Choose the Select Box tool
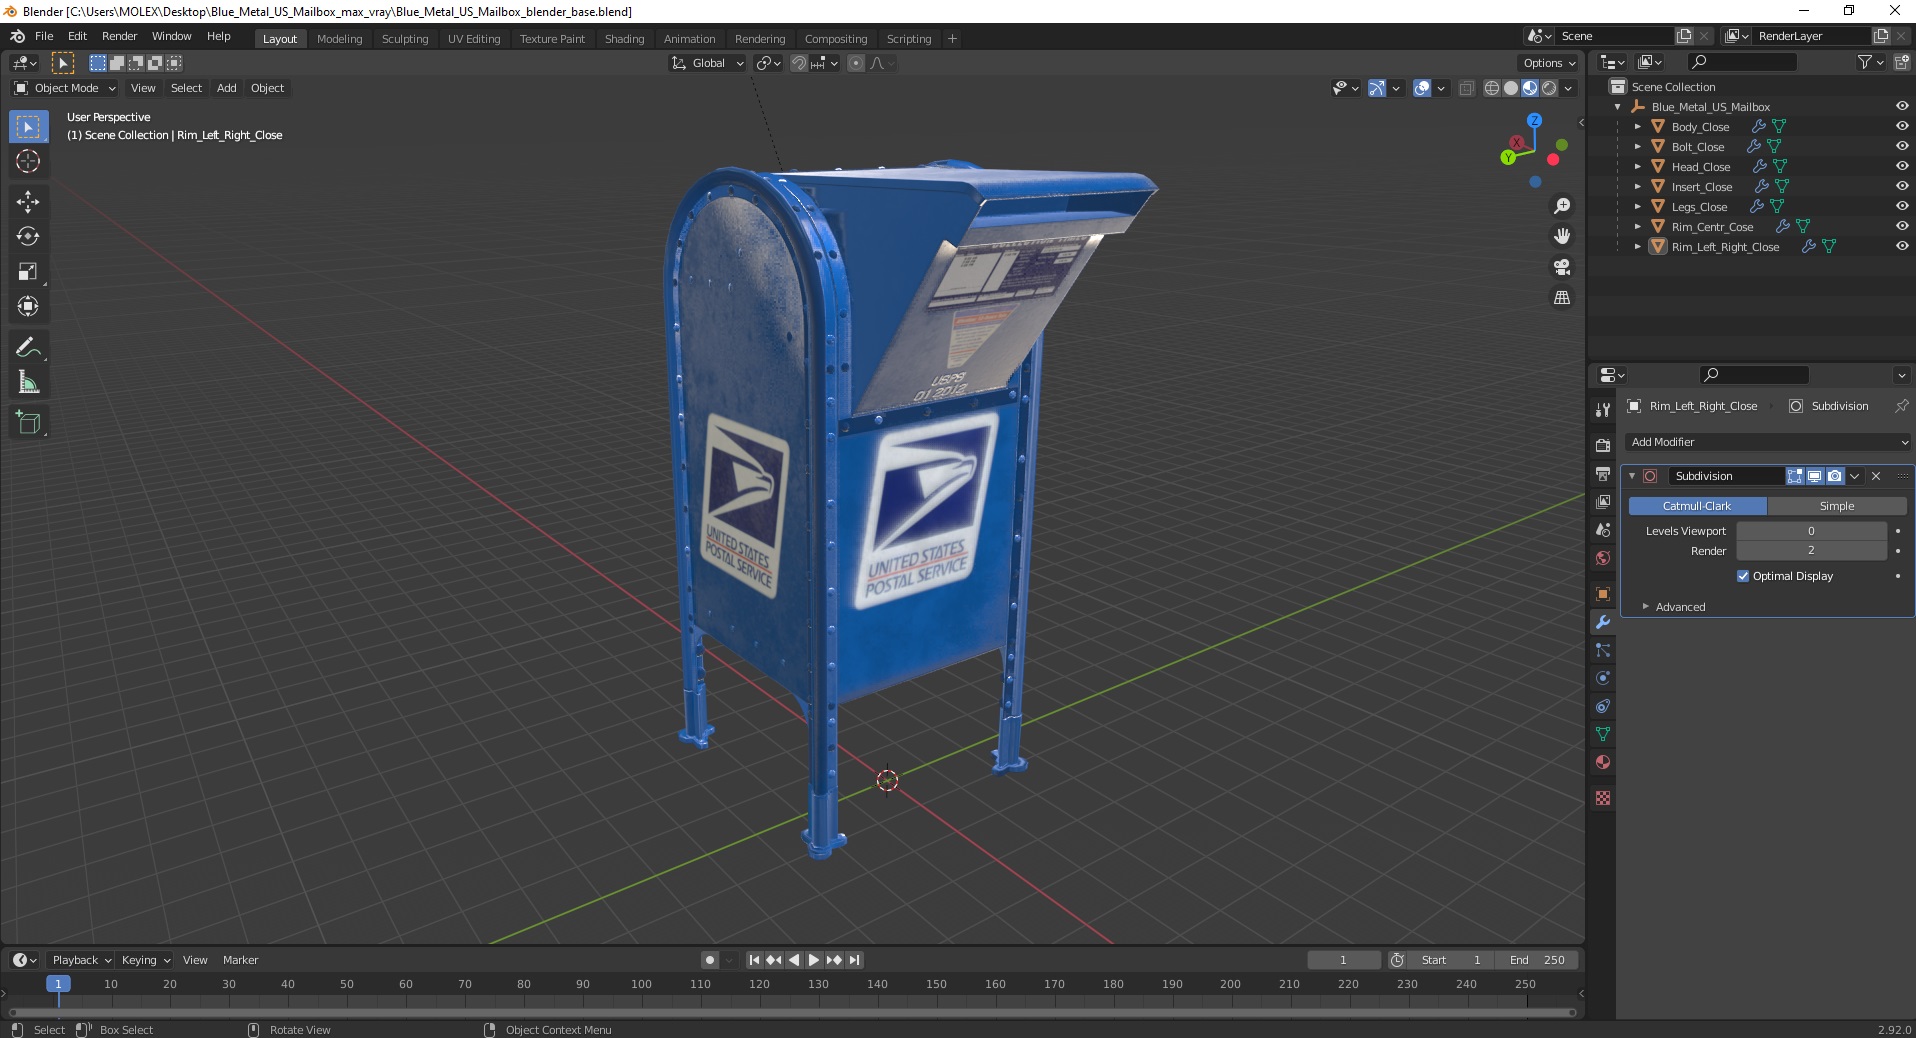Image resolution: width=1916 pixels, height=1038 pixels. coord(28,126)
